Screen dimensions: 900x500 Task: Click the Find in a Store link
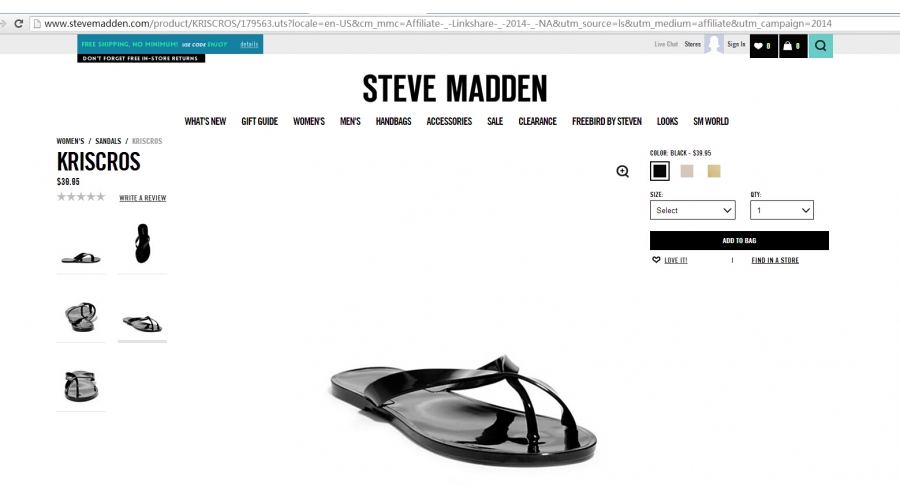click(775, 260)
